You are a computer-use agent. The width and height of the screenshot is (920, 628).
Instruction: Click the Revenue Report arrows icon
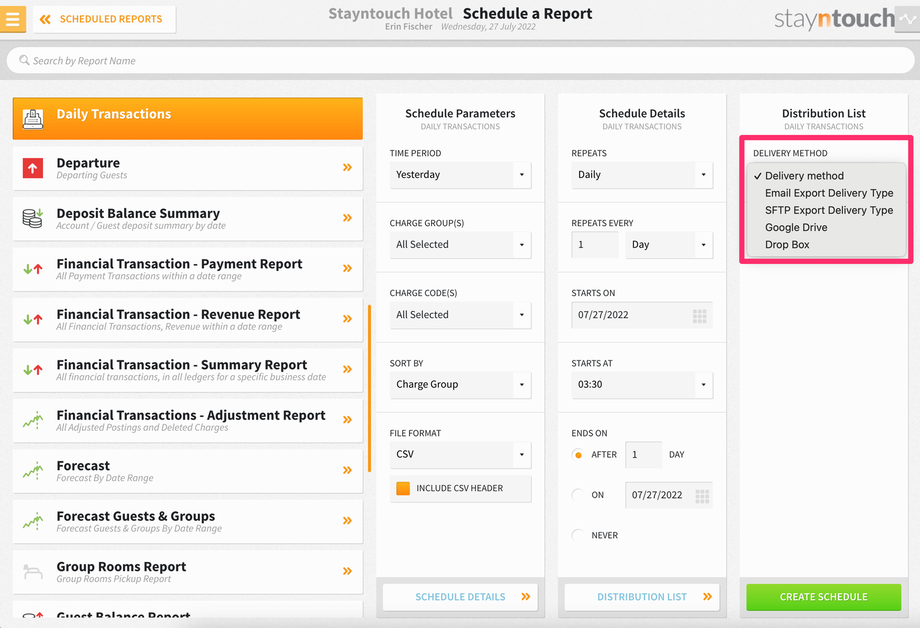click(33, 319)
